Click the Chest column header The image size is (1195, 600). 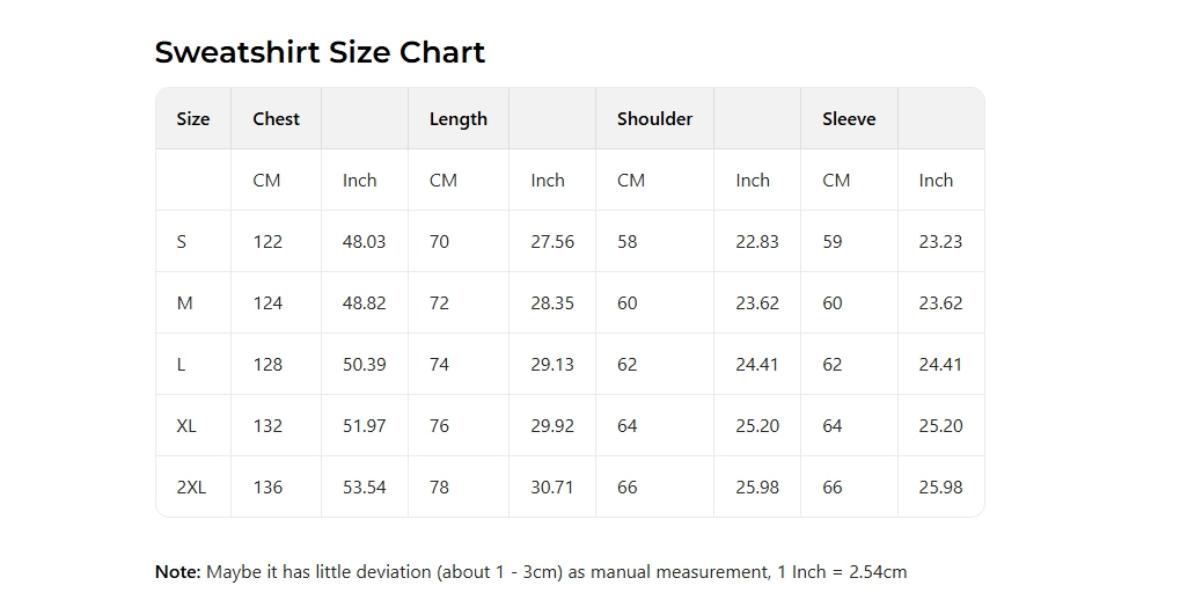pos(276,119)
